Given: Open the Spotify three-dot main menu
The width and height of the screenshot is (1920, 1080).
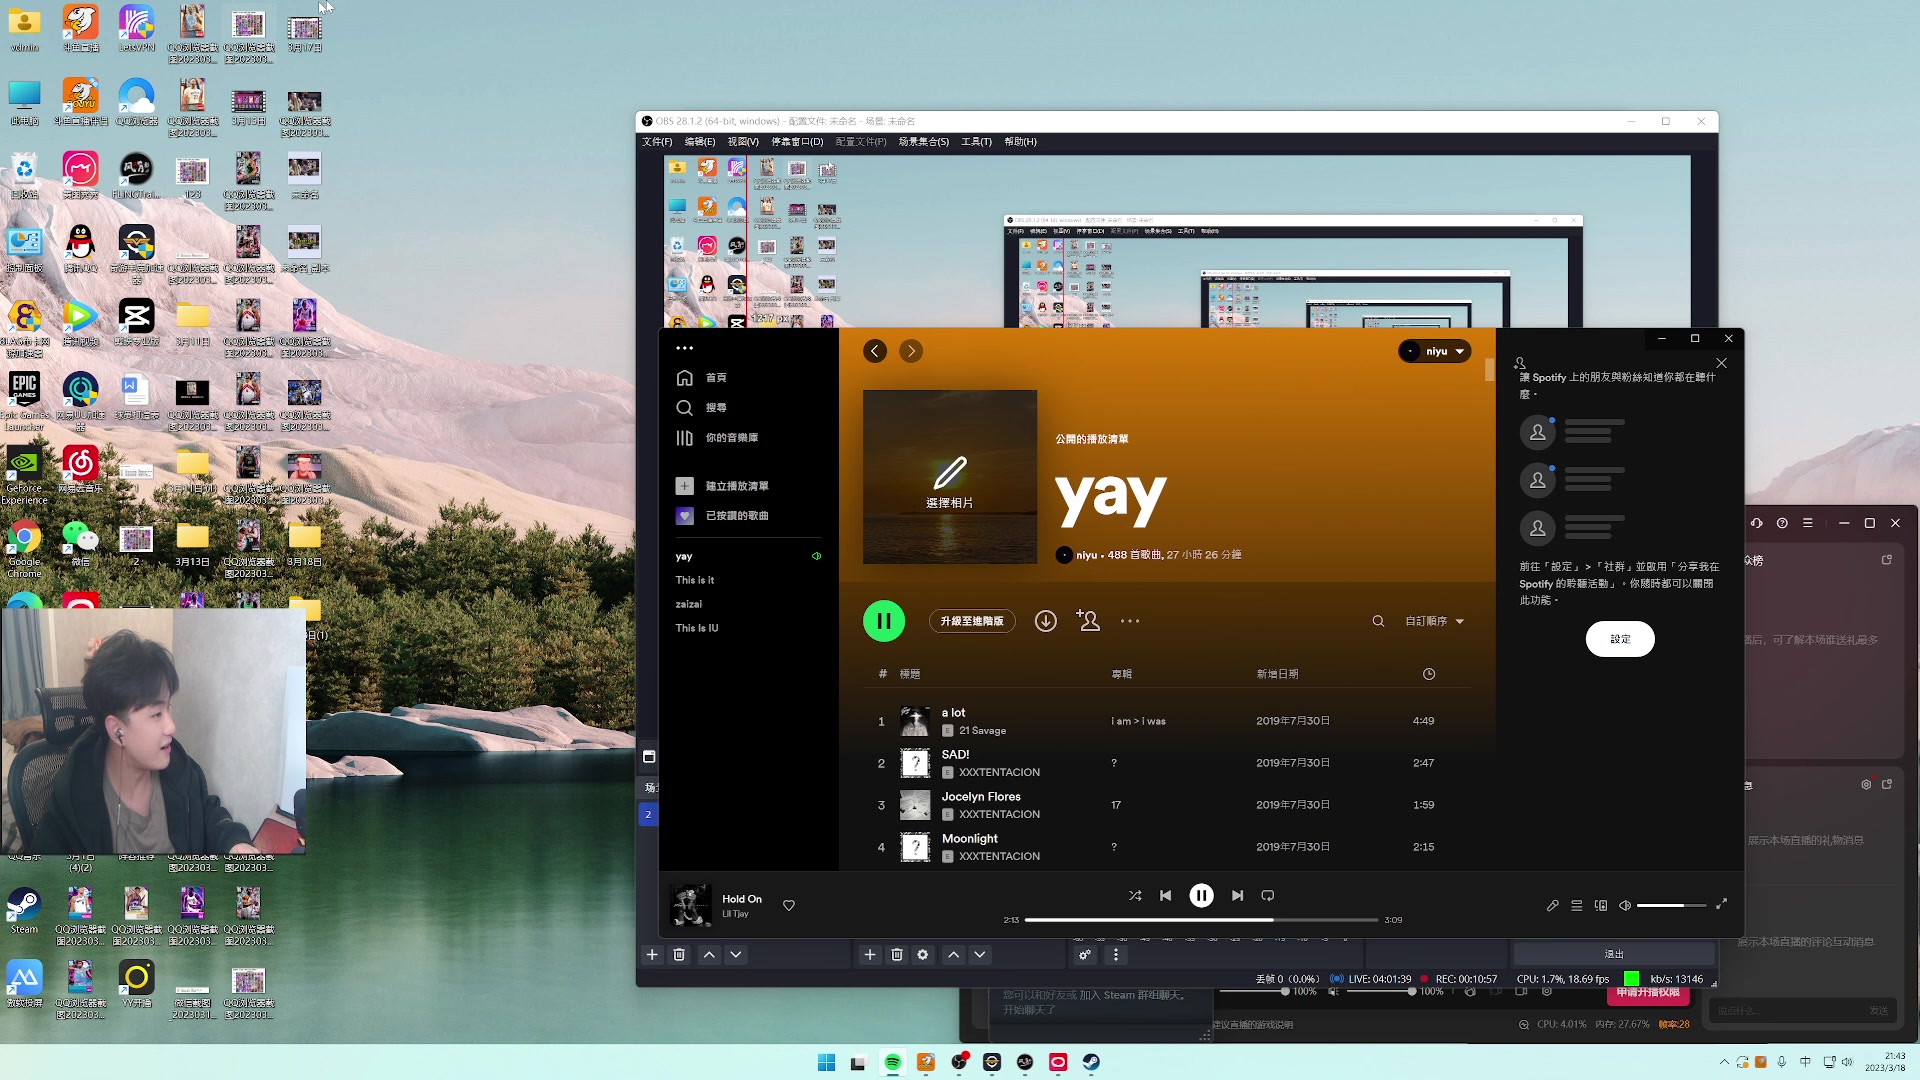Looking at the screenshot, I should [x=684, y=349].
